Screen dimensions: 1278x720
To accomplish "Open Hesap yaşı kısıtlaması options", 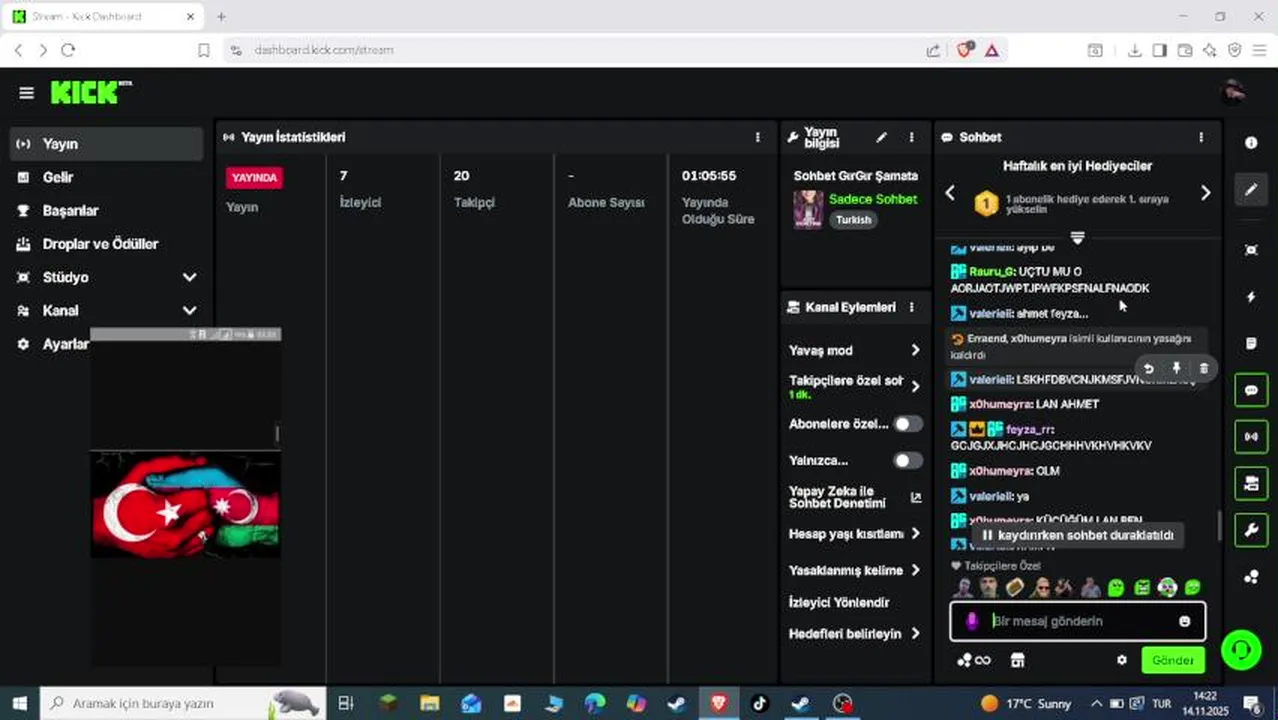I will (x=855, y=534).
